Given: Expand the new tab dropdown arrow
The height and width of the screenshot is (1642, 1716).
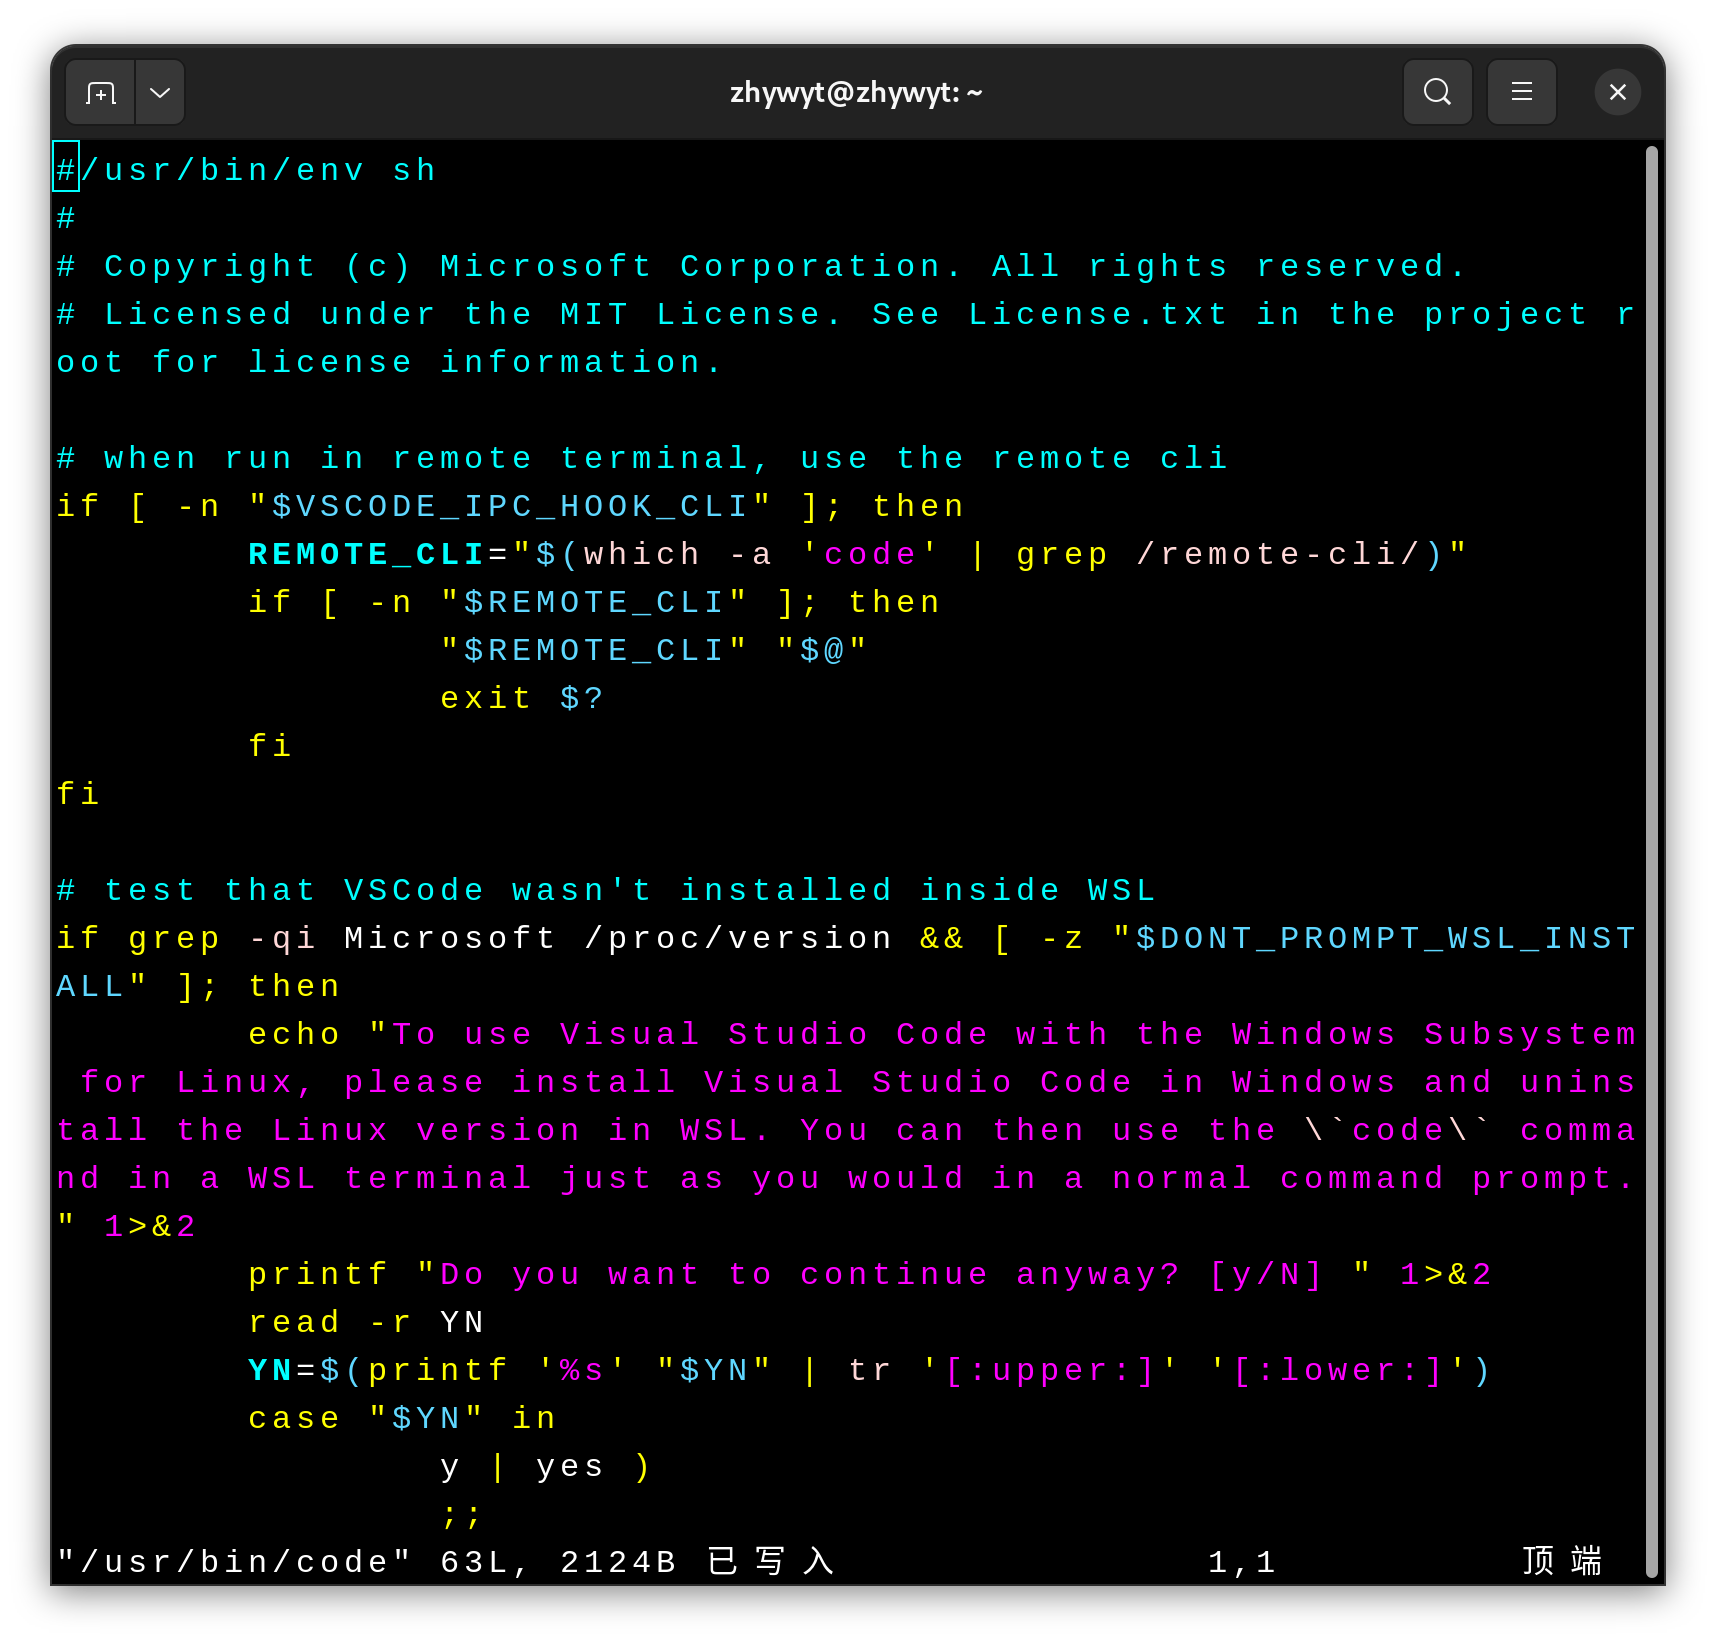Looking at the screenshot, I should click(160, 93).
